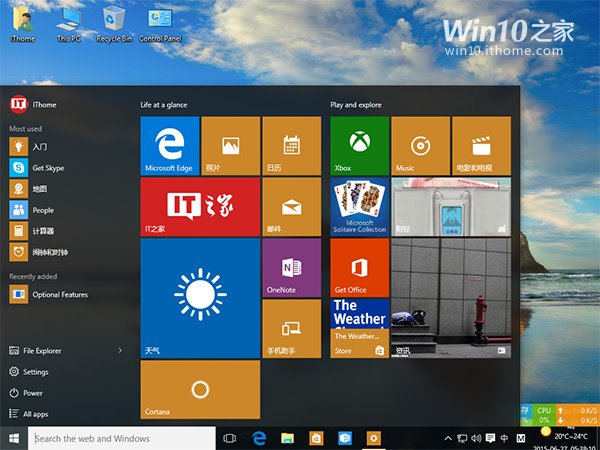Image resolution: width=600 pixels, height=450 pixels.
Task: Open the red IT之家 tile
Action: click(200, 207)
